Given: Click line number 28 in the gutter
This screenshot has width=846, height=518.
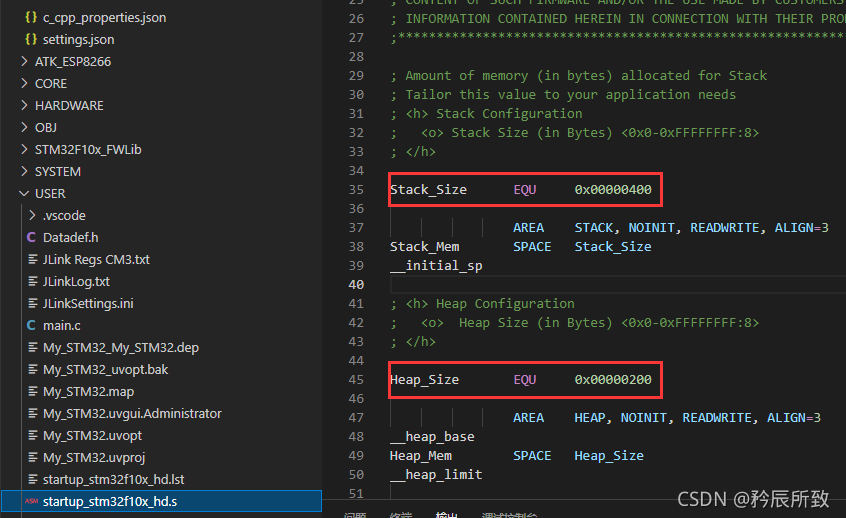Looking at the screenshot, I should click(356, 57).
